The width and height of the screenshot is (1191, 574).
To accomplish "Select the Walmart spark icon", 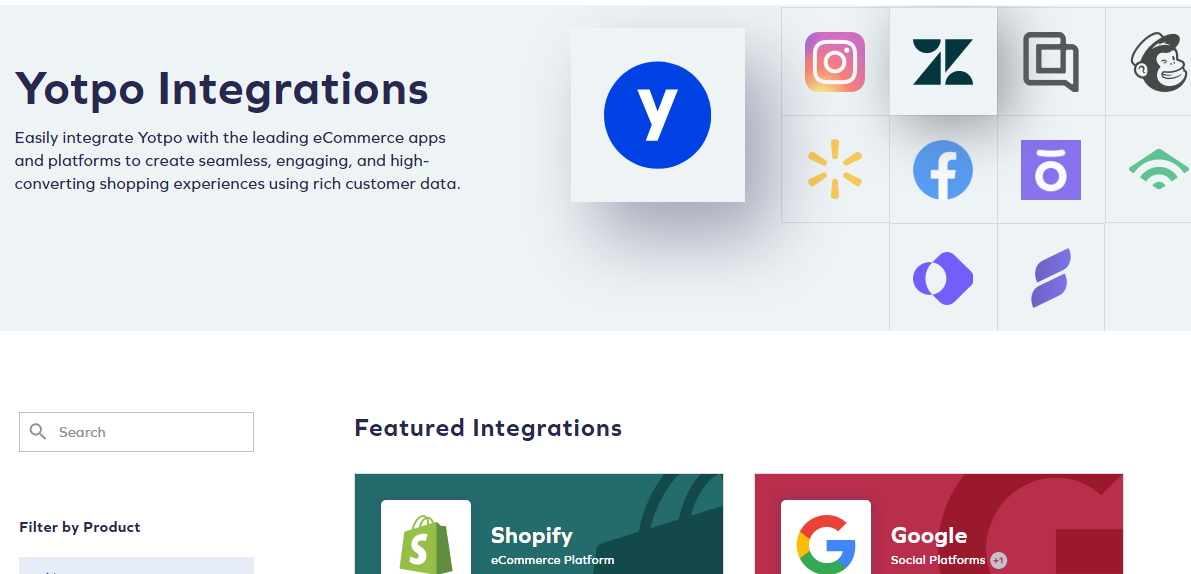I will (x=835, y=169).
